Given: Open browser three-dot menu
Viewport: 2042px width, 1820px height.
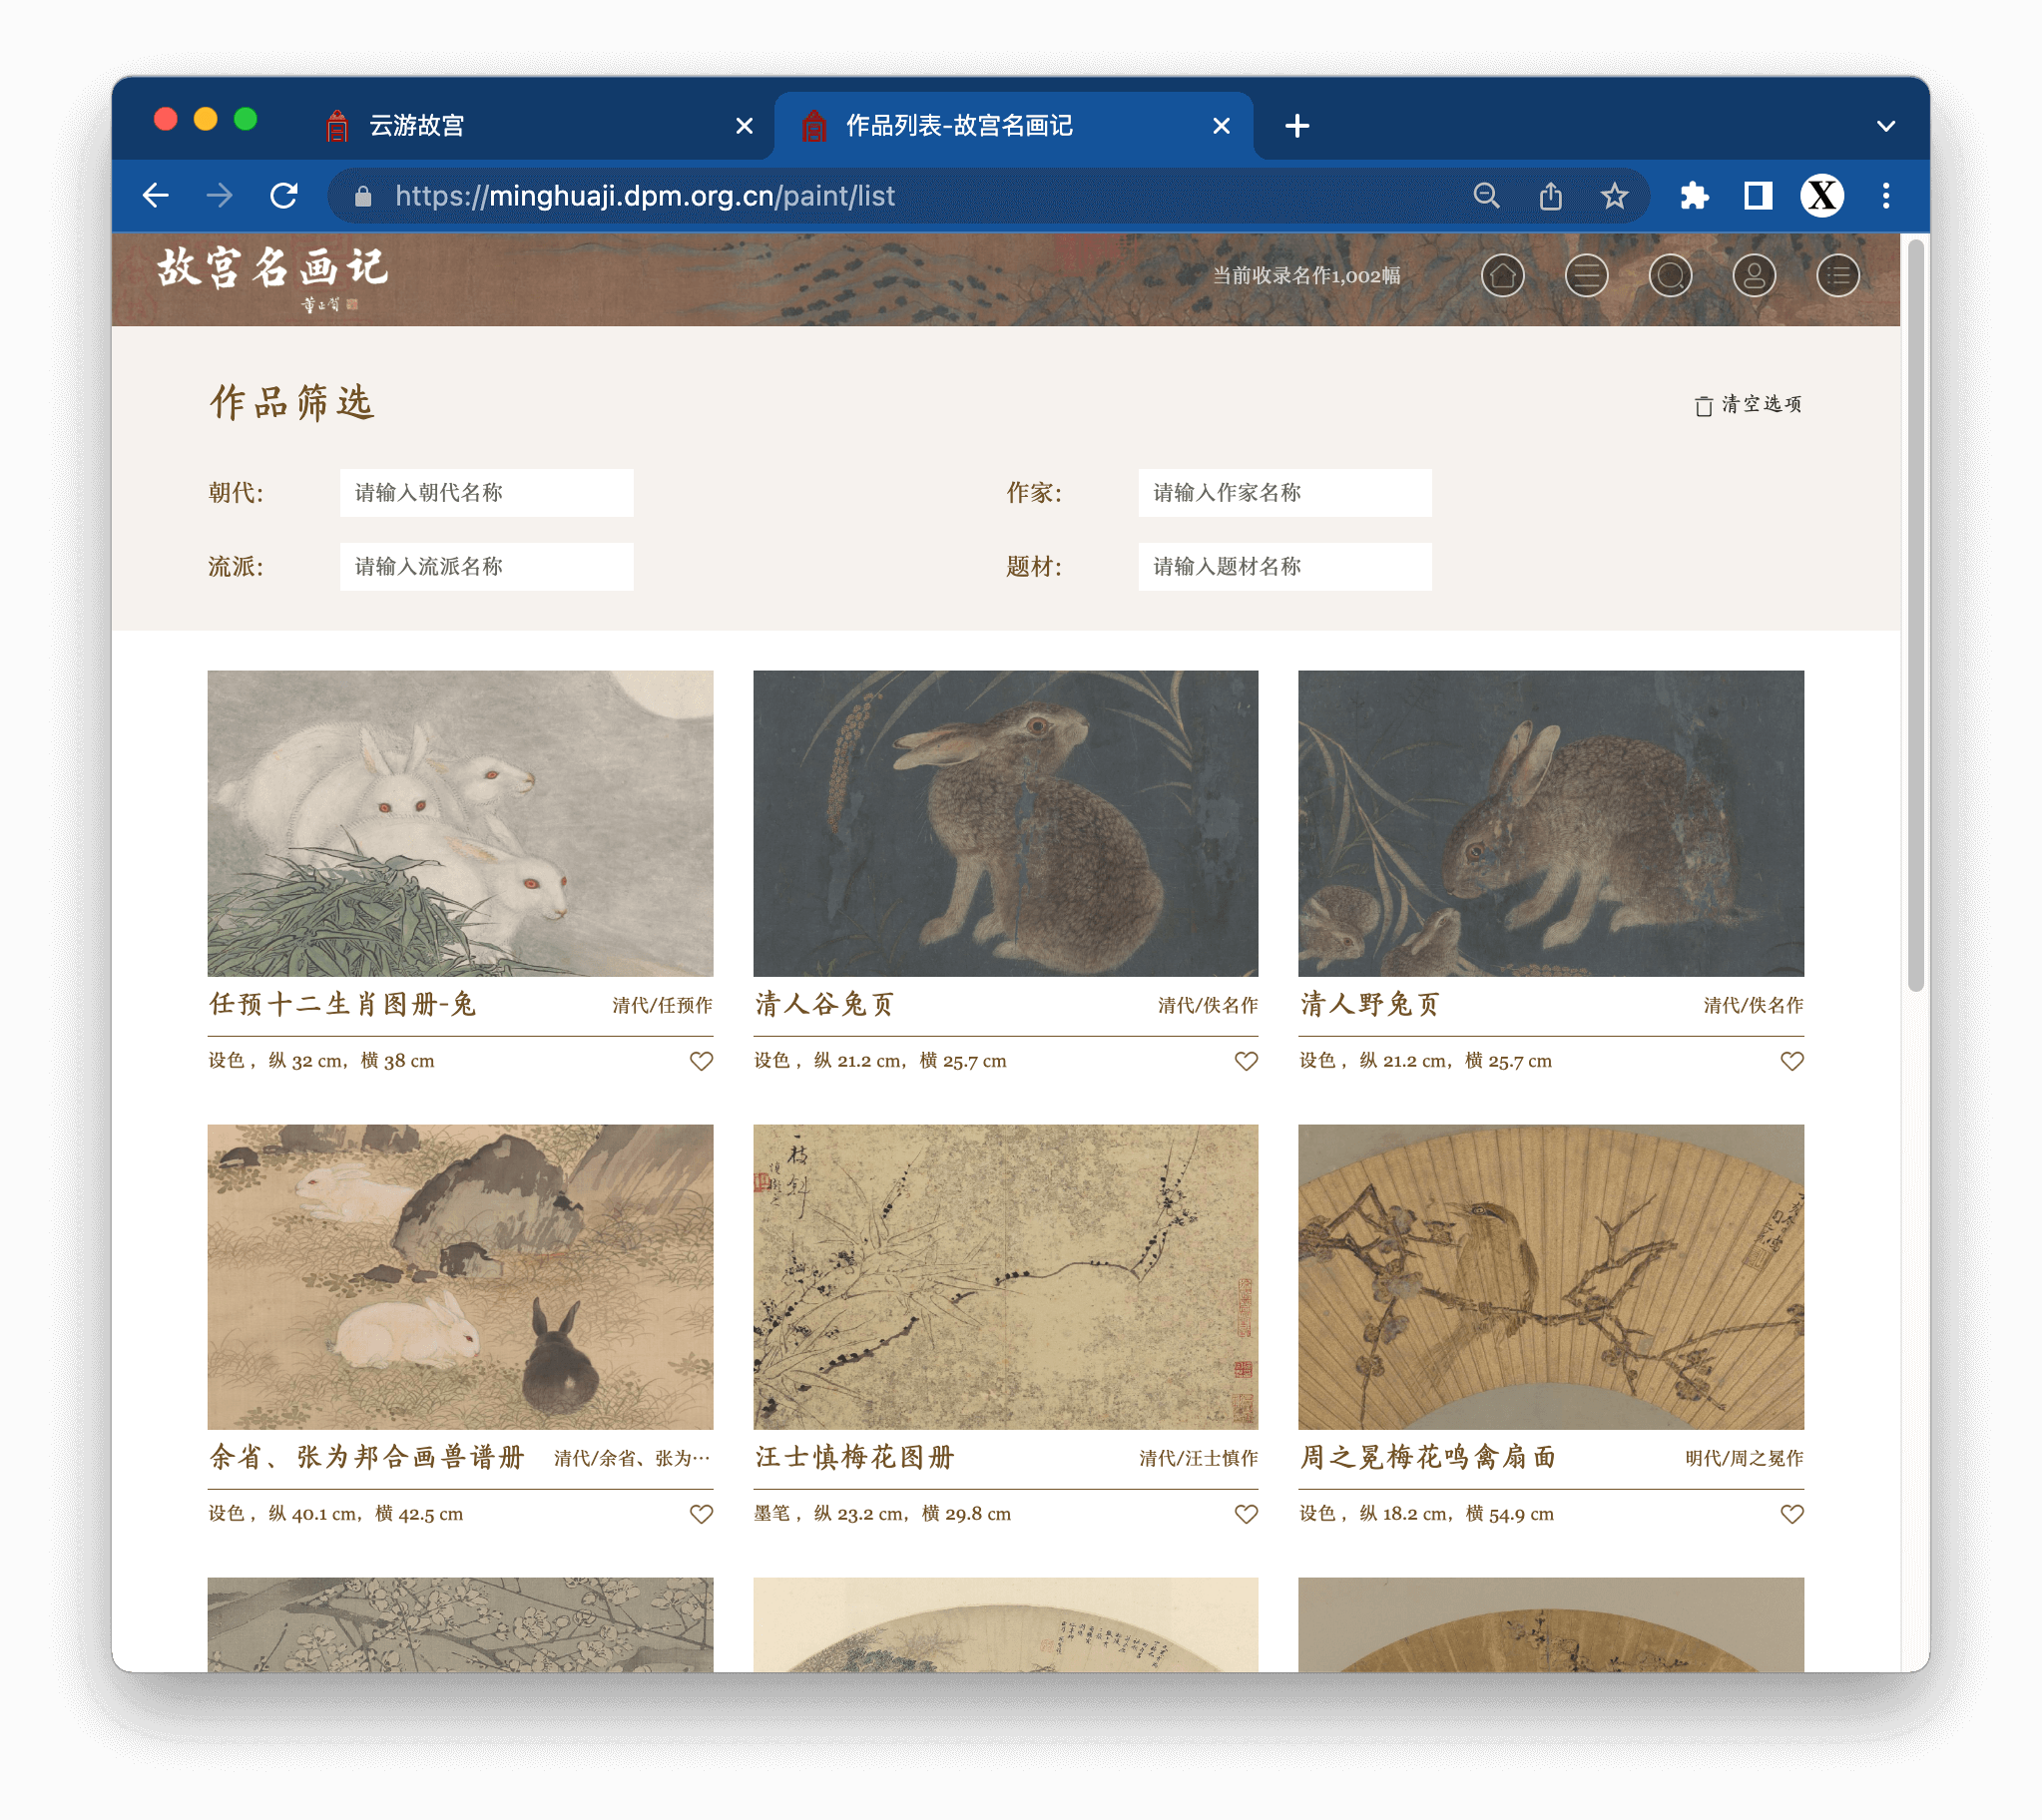Looking at the screenshot, I should point(1886,196).
